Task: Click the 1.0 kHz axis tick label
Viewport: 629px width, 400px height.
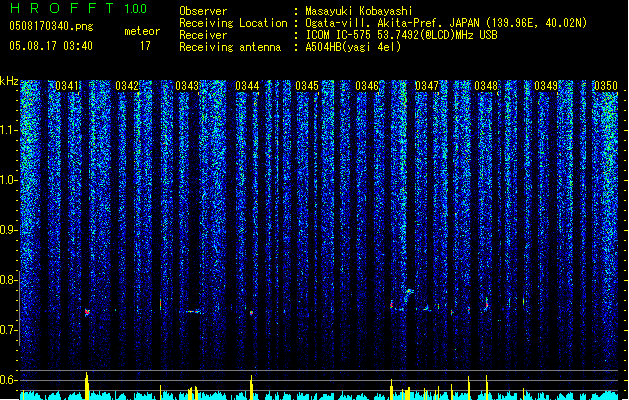Action: (x=8, y=180)
